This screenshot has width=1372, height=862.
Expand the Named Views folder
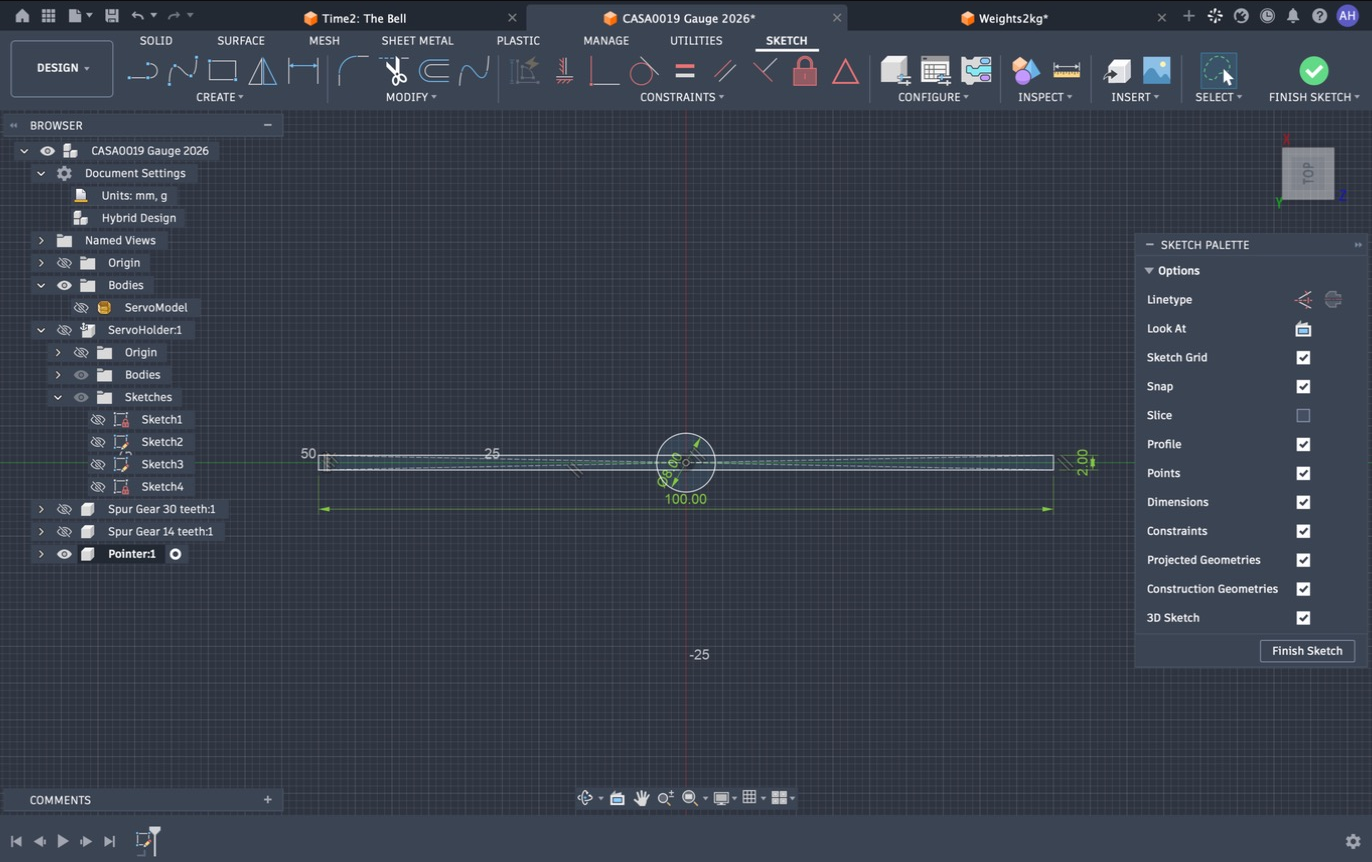41,240
